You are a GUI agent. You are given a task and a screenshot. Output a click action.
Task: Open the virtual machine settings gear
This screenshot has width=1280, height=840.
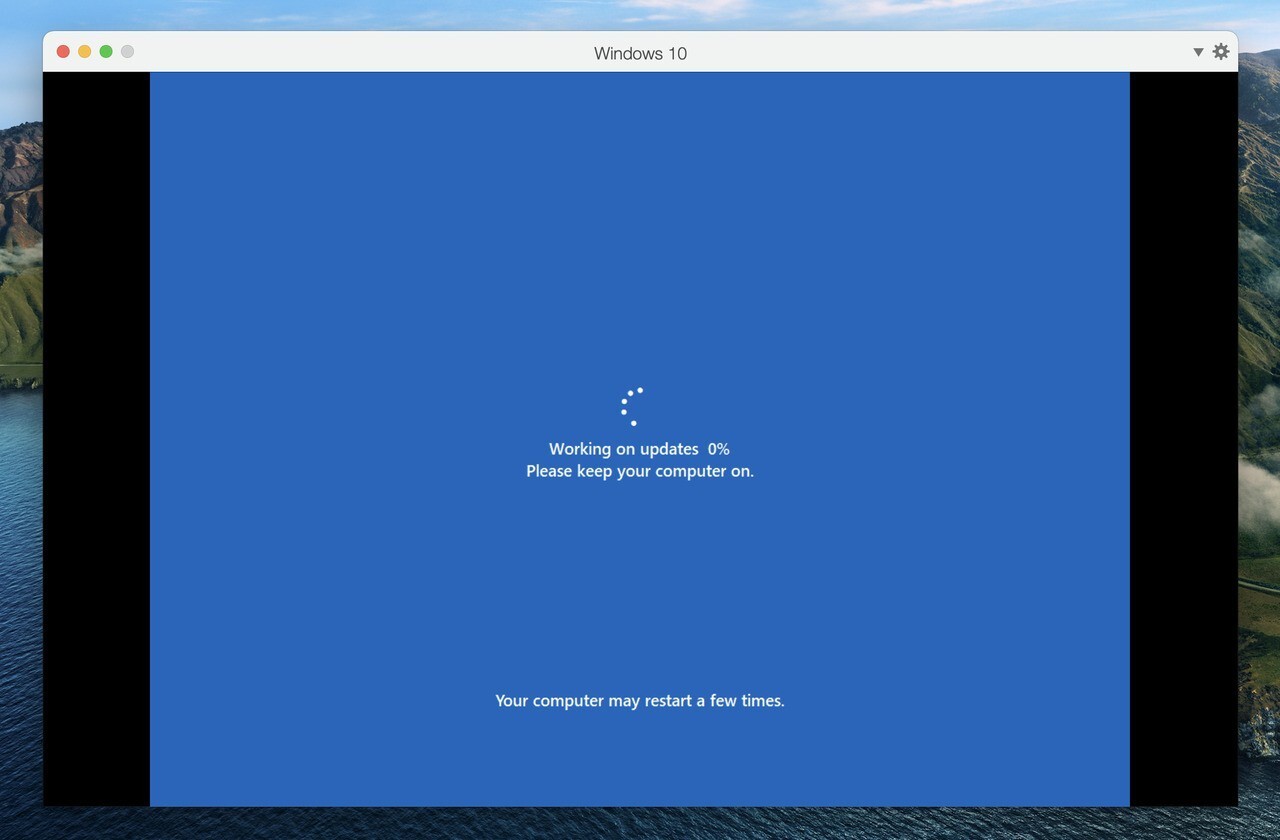(x=1221, y=52)
